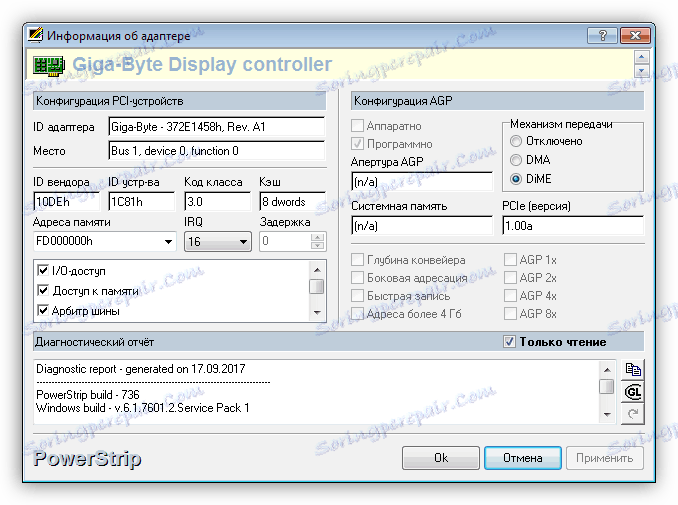Click the Место bus location field
678x505 pixels.
click(x=217, y=151)
